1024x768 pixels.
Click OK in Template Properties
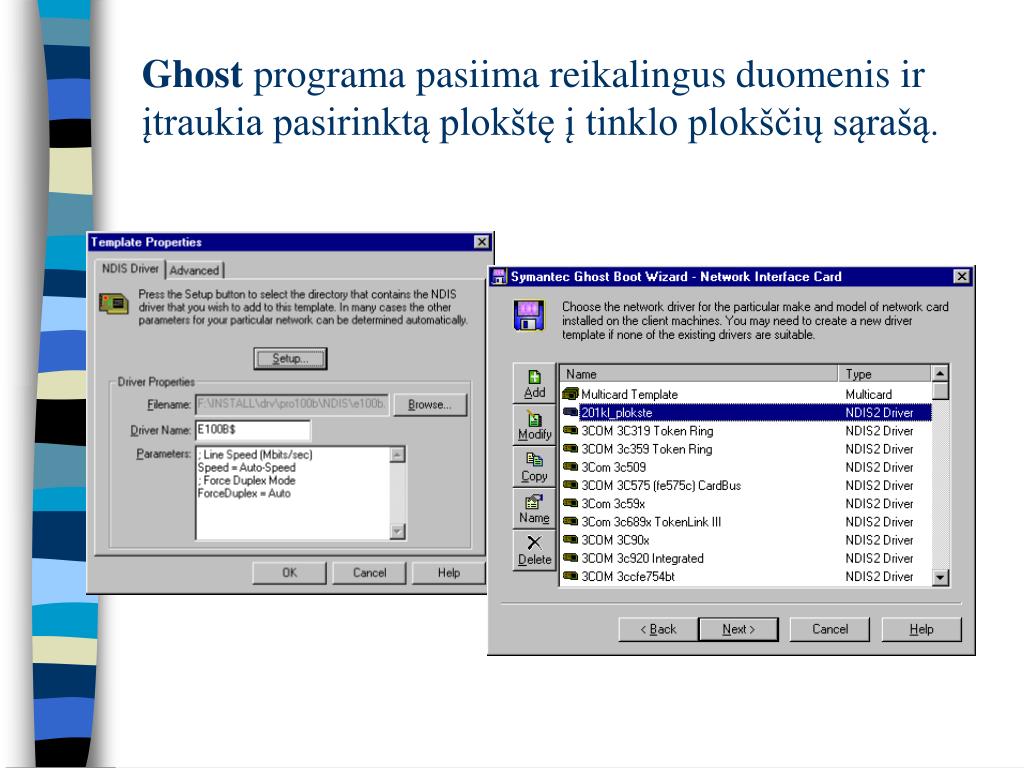pyautogui.click(x=289, y=573)
